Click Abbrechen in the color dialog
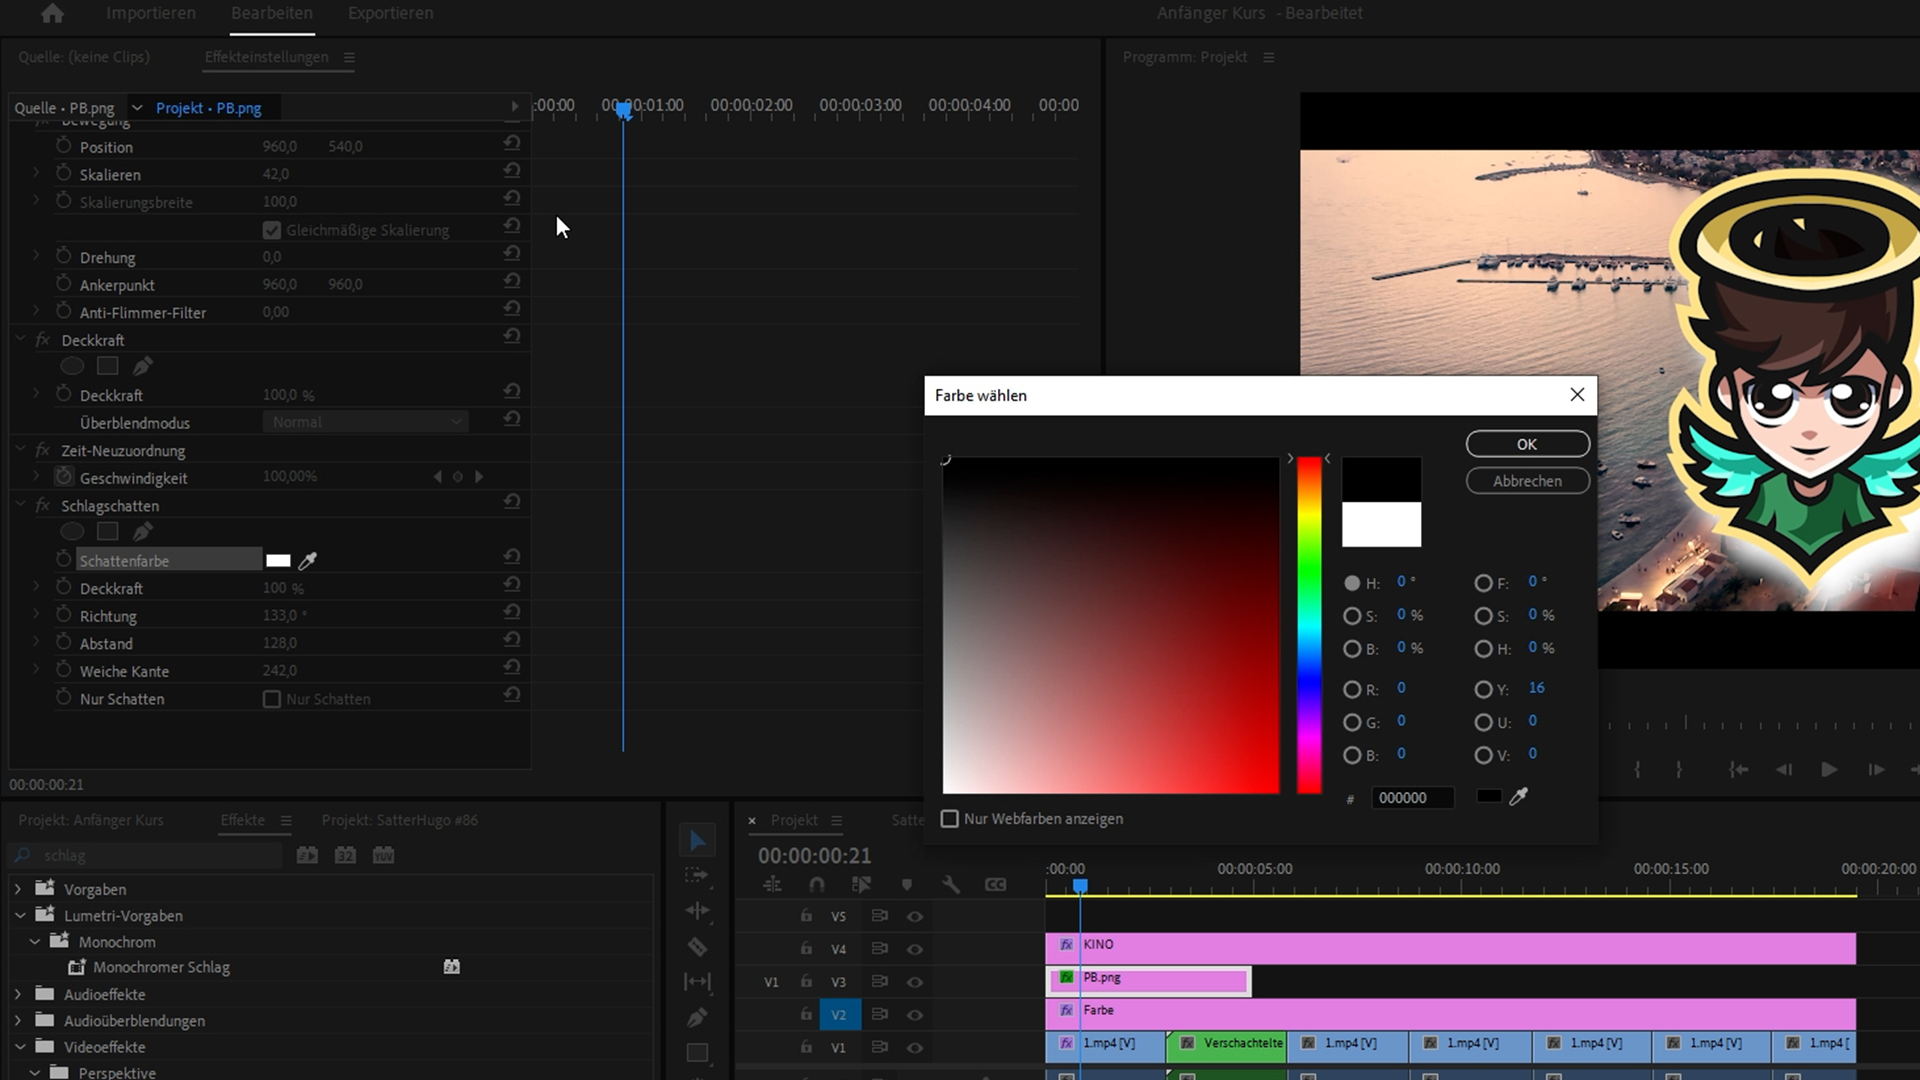Image resolution: width=1920 pixels, height=1080 pixels. coord(1527,481)
